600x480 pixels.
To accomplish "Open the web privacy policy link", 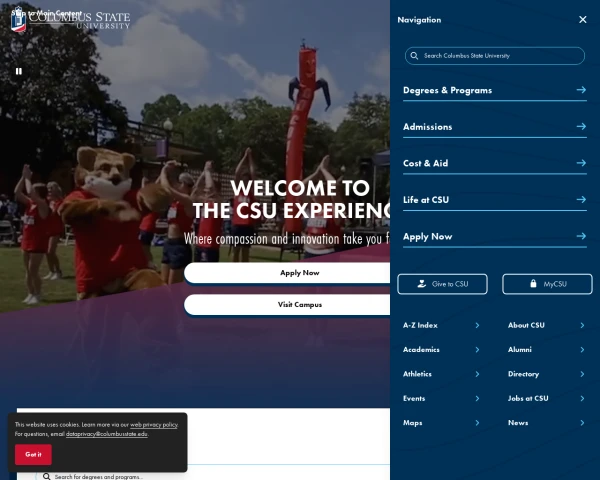I will click(154, 425).
